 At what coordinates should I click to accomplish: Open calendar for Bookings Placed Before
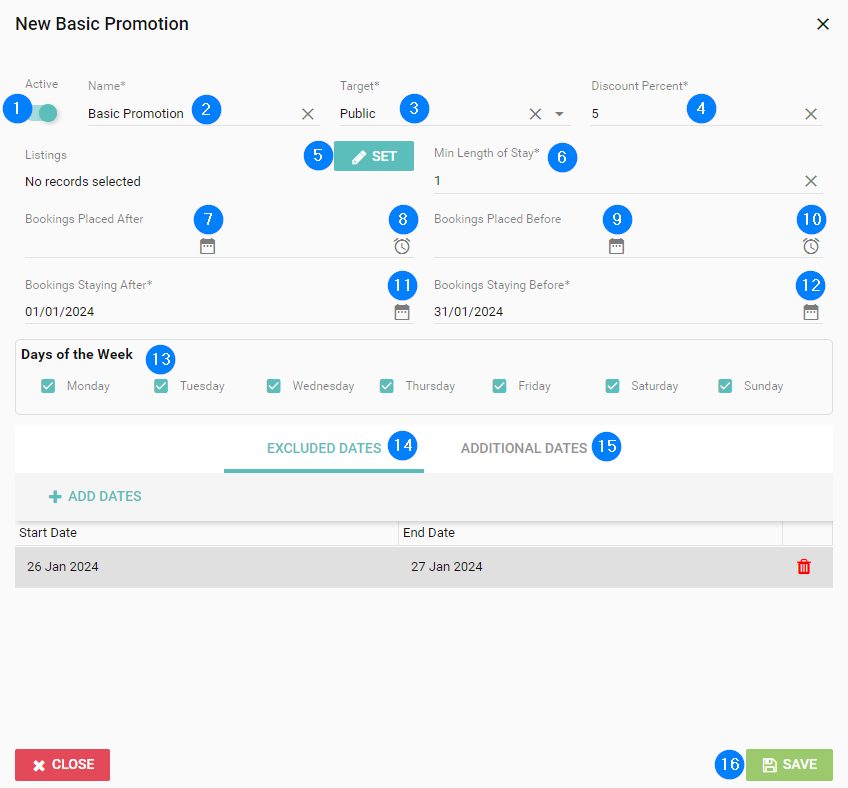coord(617,246)
